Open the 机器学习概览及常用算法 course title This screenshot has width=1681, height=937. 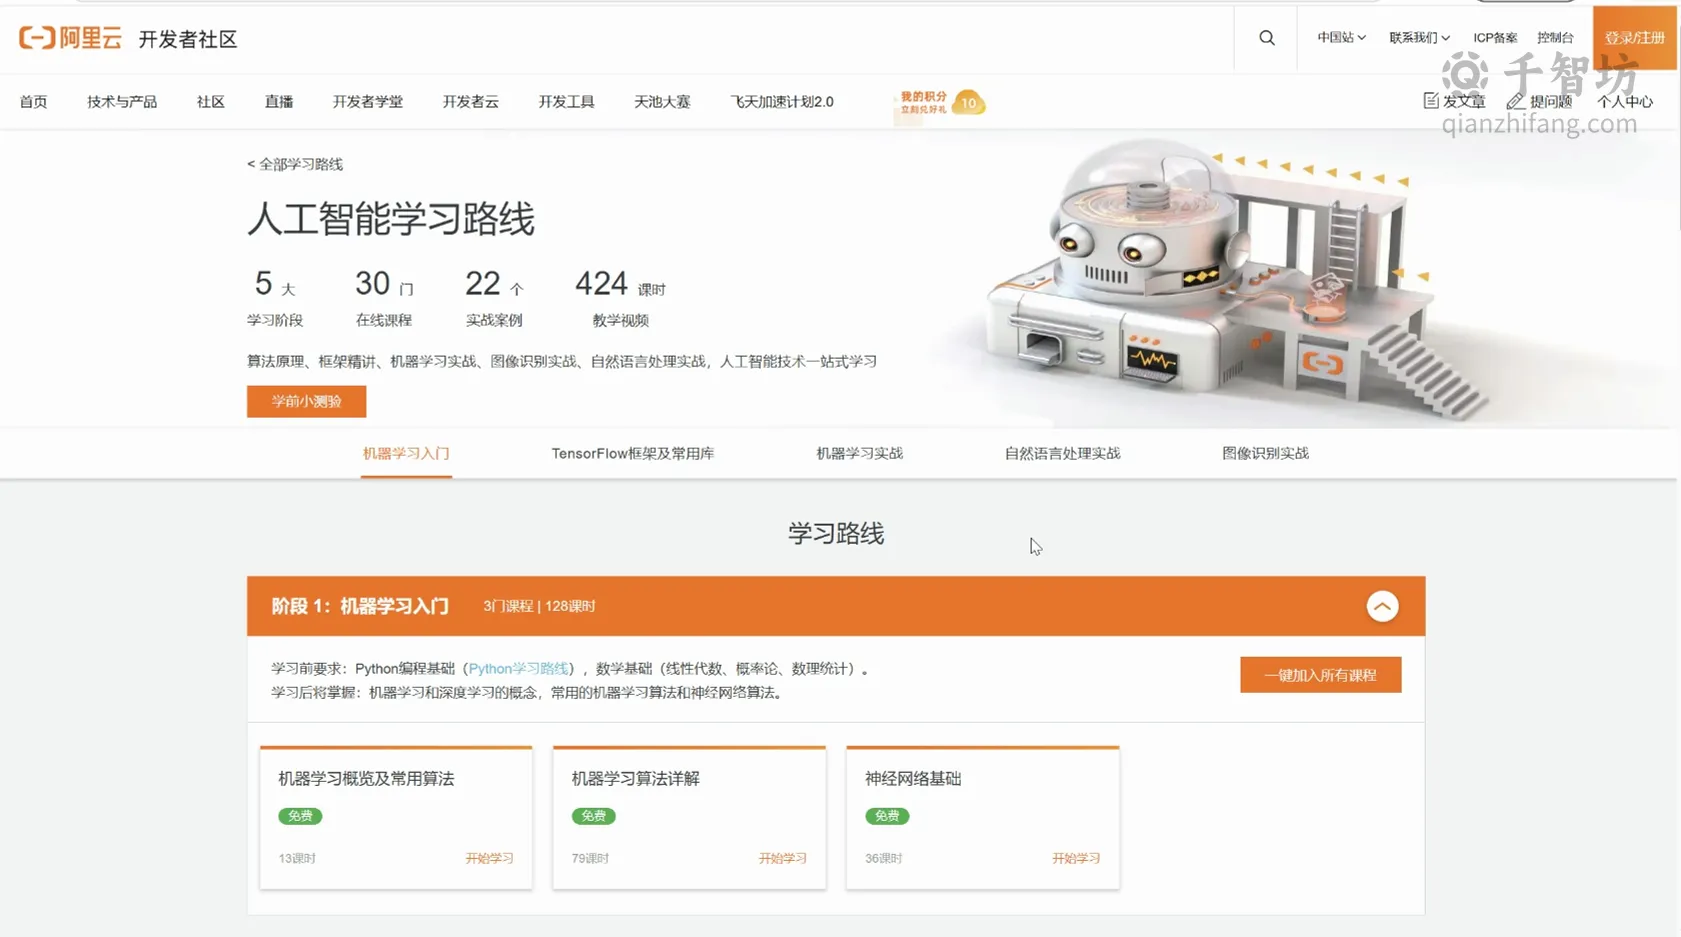366,779
